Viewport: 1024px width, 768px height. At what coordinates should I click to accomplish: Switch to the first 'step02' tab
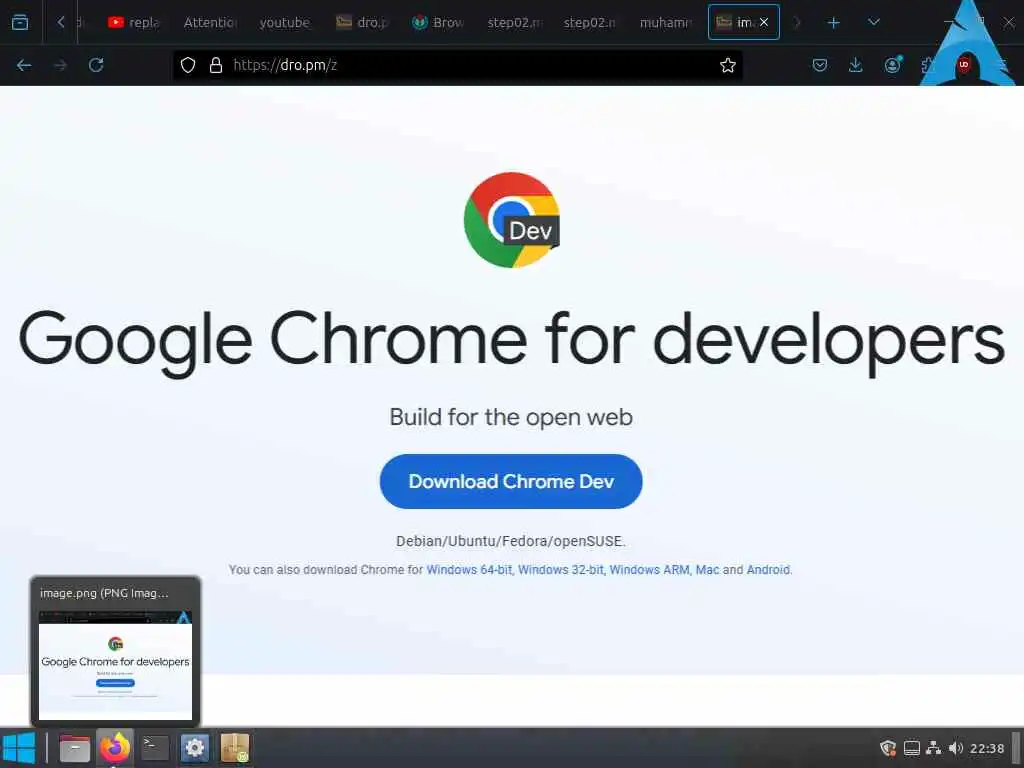pyautogui.click(x=515, y=23)
